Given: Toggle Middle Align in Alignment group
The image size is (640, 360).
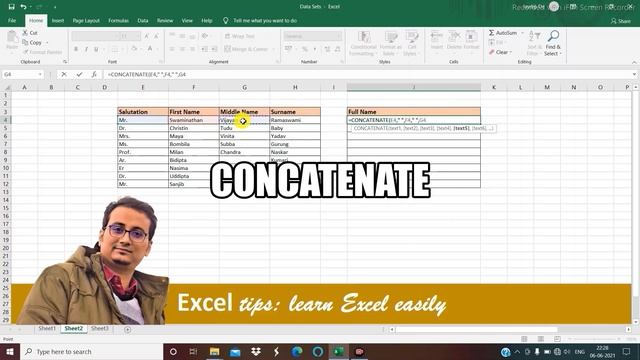Looking at the screenshot, I should pyautogui.click(x=182, y=36).
